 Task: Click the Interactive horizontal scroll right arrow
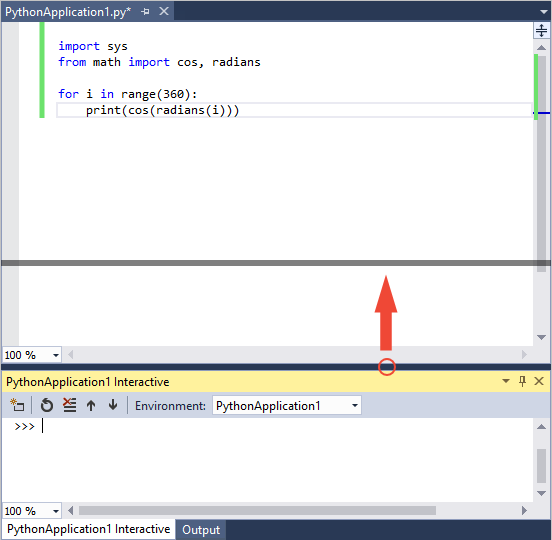coord(524,510)
